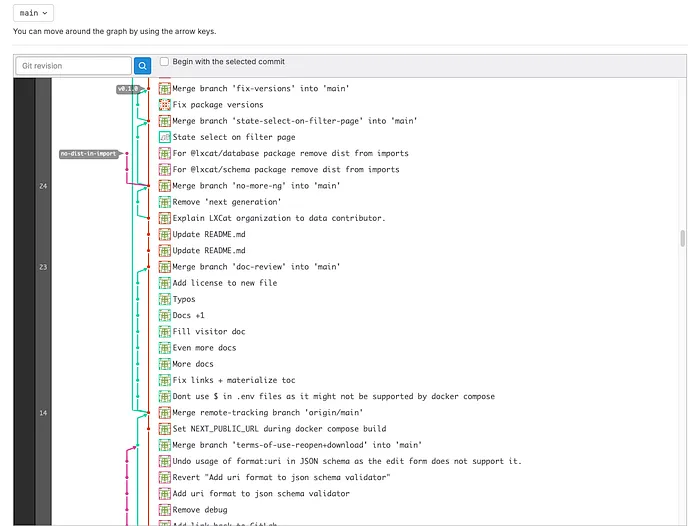Click the no-dist-in-import branch label
Image resolution: width=700 pixels, height=526 pixels.
pos(89,154)
